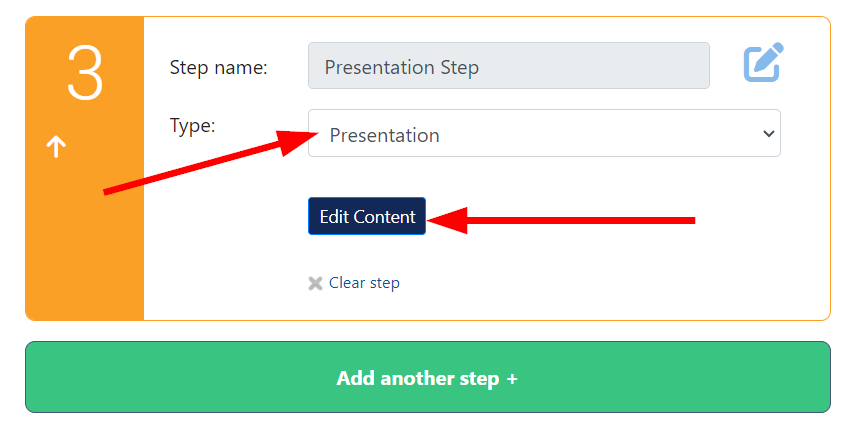The image size is (855, 437).
Task: Click the plus sign on Add another step
Action: 511,379
